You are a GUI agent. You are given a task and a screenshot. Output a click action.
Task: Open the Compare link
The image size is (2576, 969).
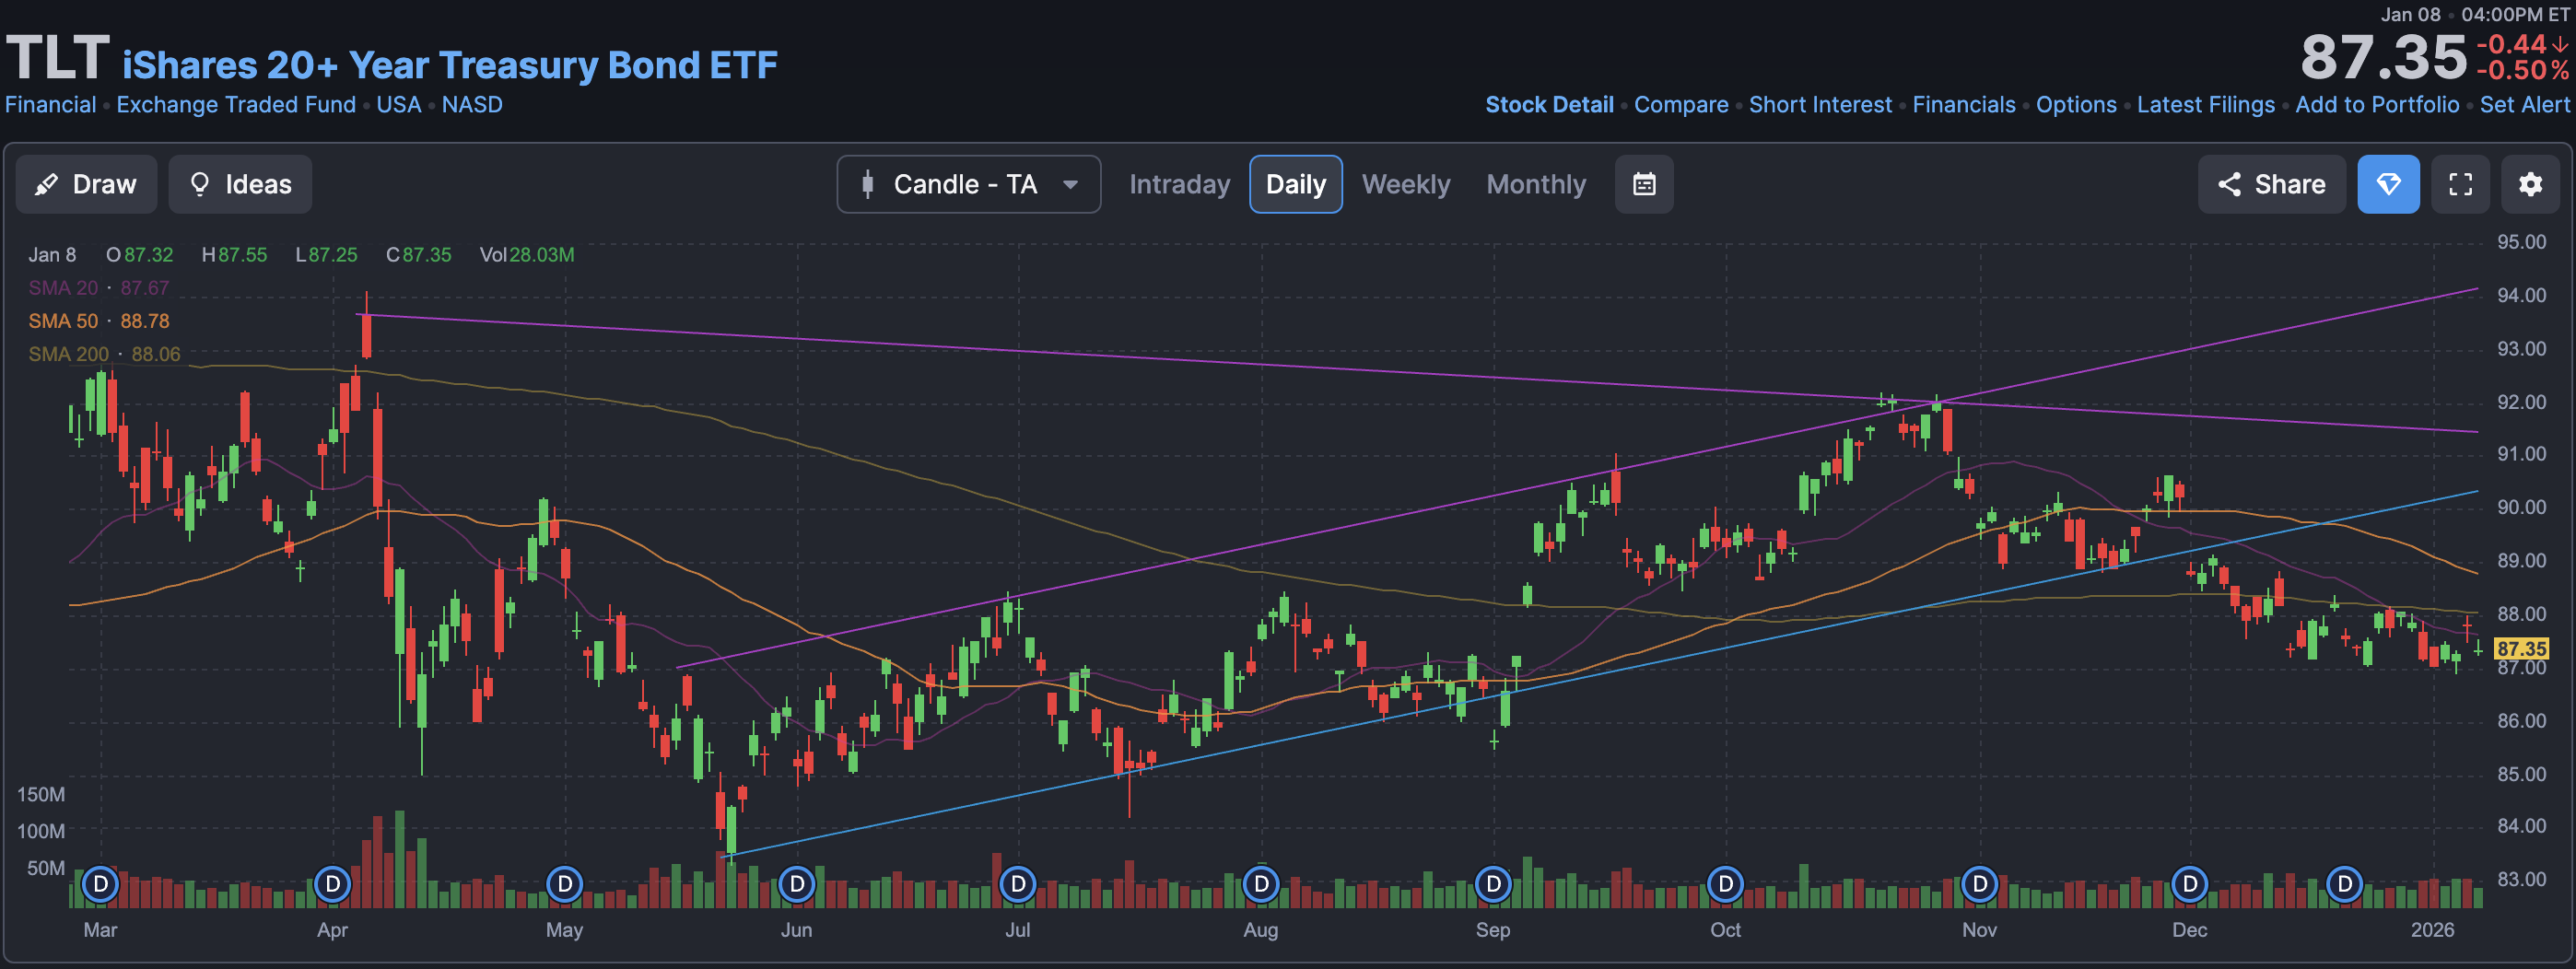click(1681, 105)
